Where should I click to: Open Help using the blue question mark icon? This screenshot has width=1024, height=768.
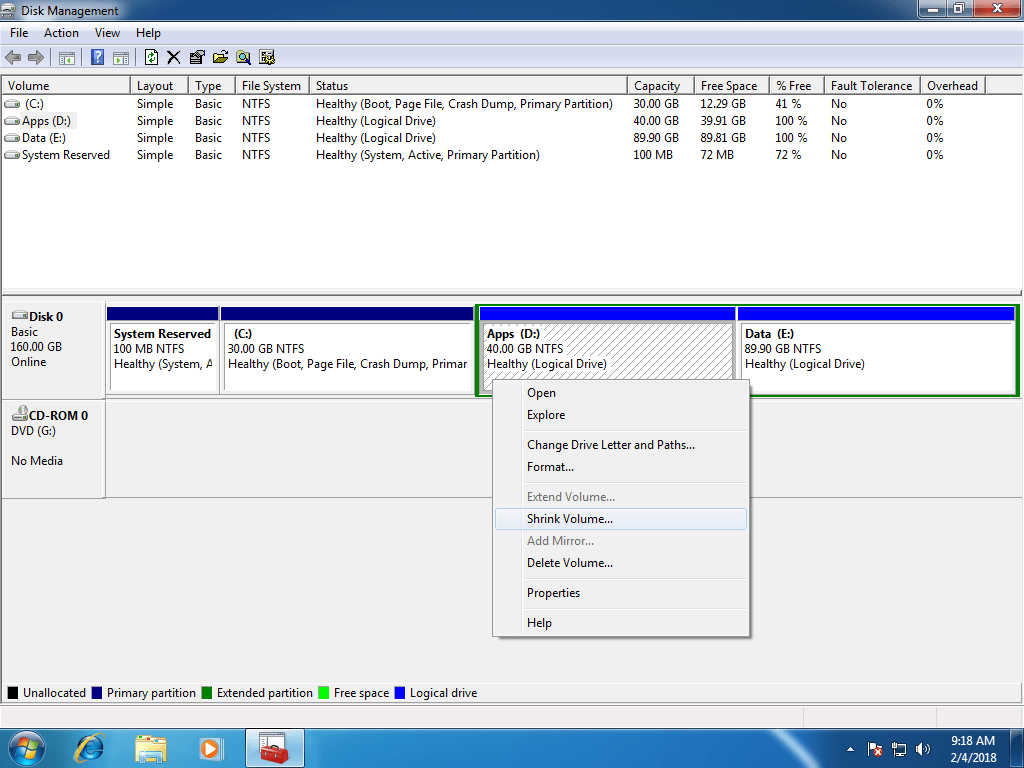click(96, 57)
